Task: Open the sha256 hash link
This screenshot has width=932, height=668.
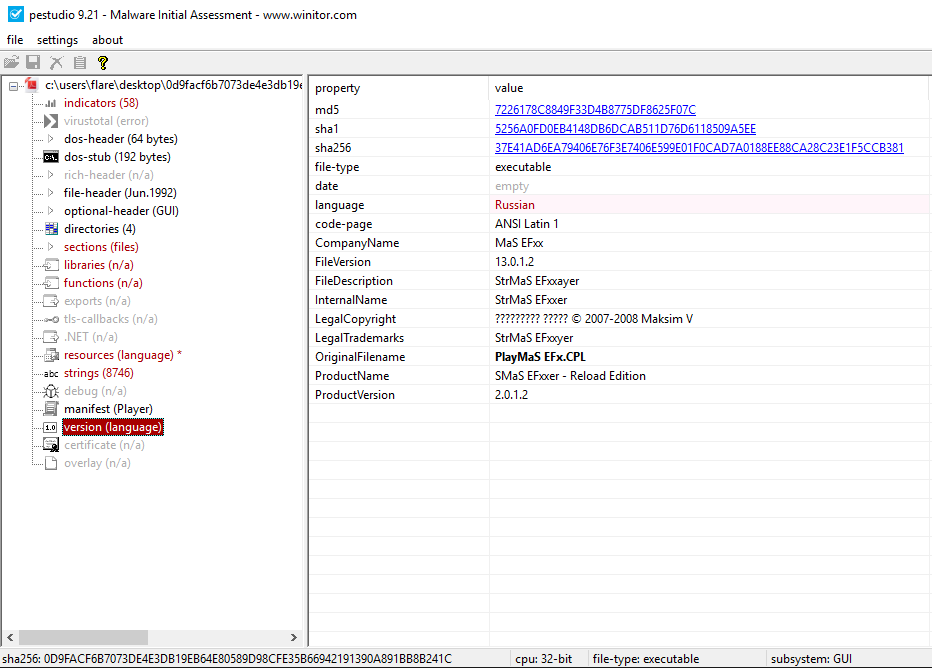Action: [x=699, y=147]
